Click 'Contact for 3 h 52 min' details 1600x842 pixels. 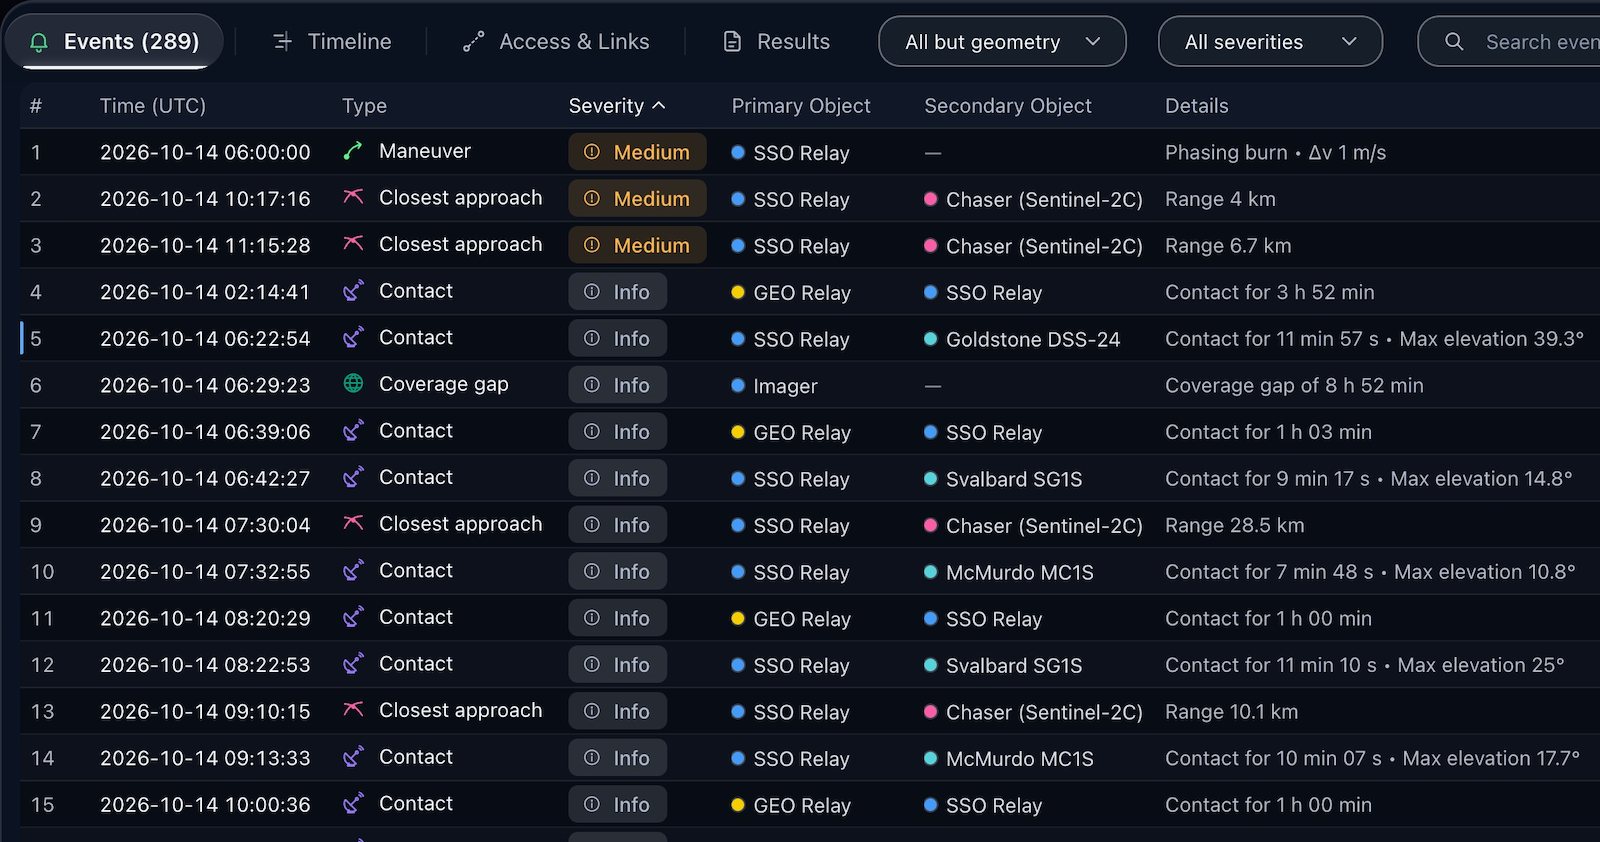click(1270, 292)
